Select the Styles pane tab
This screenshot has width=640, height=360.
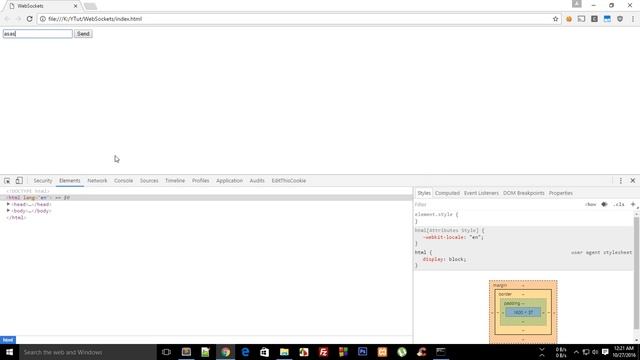[x=424, y=193]
